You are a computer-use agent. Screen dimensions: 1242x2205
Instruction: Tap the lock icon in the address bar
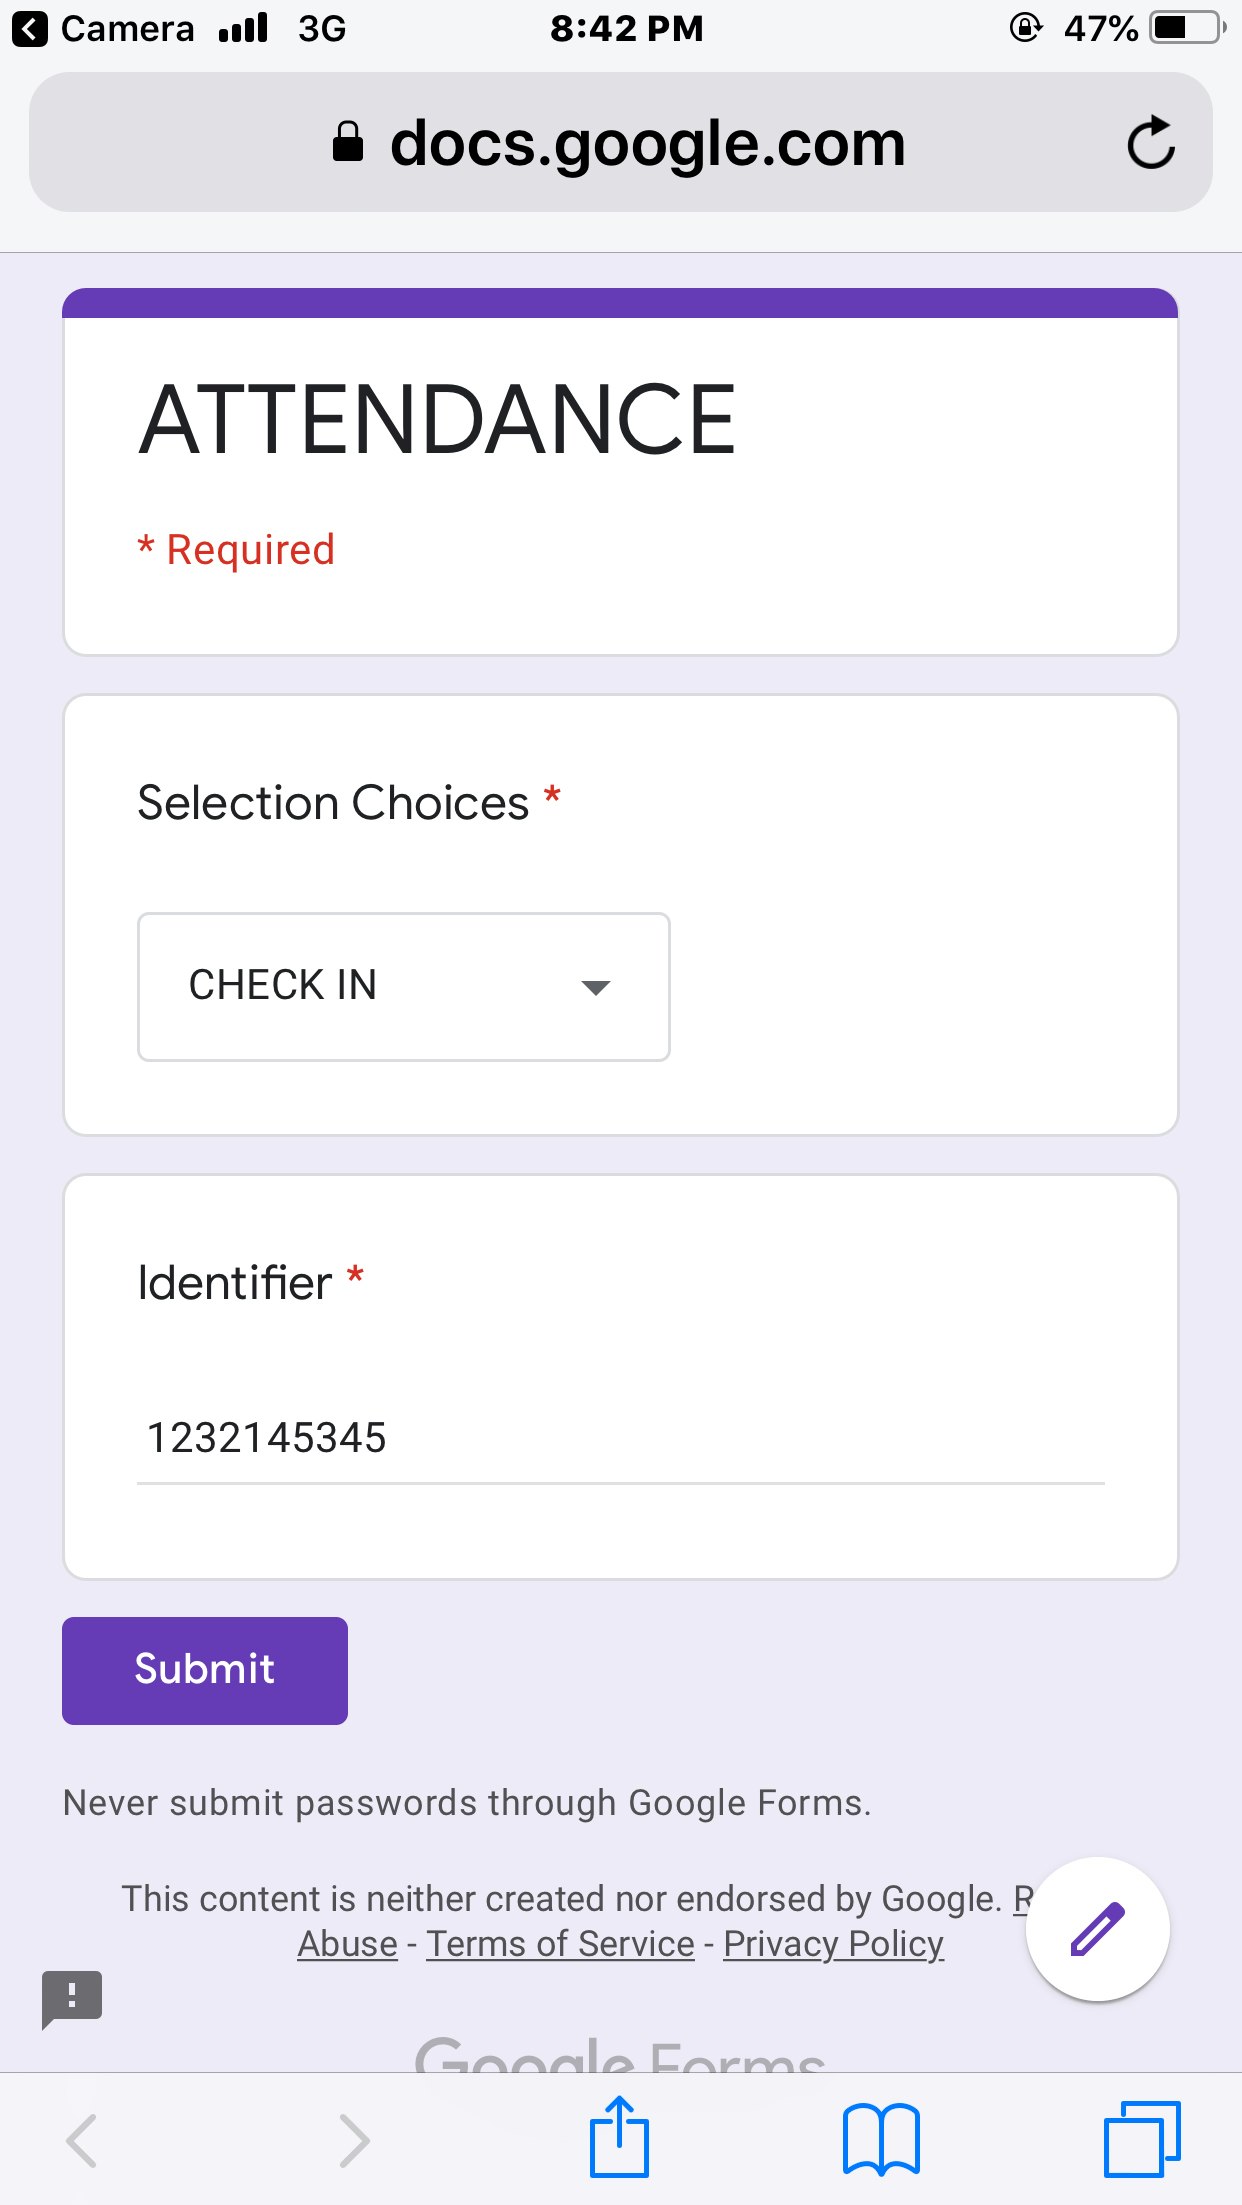tap(347, 140)
